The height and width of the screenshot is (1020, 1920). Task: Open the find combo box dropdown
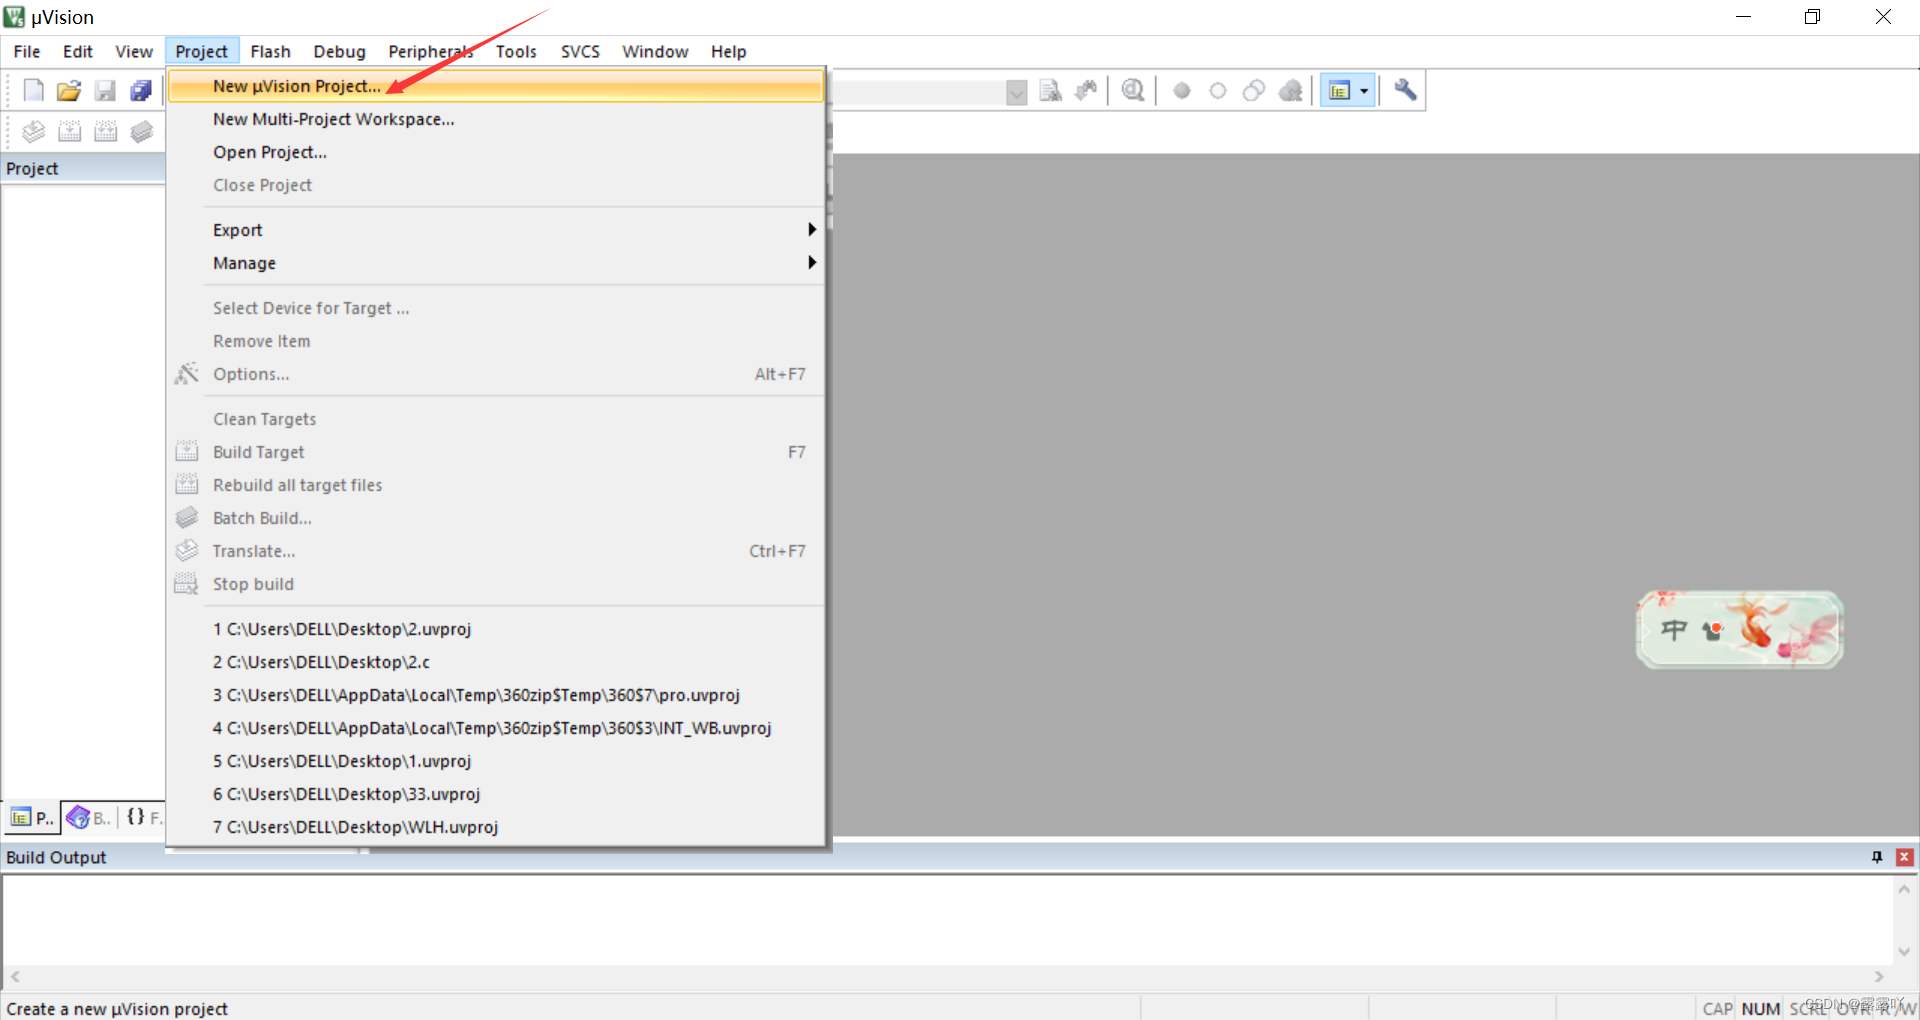pos(1017,93)
